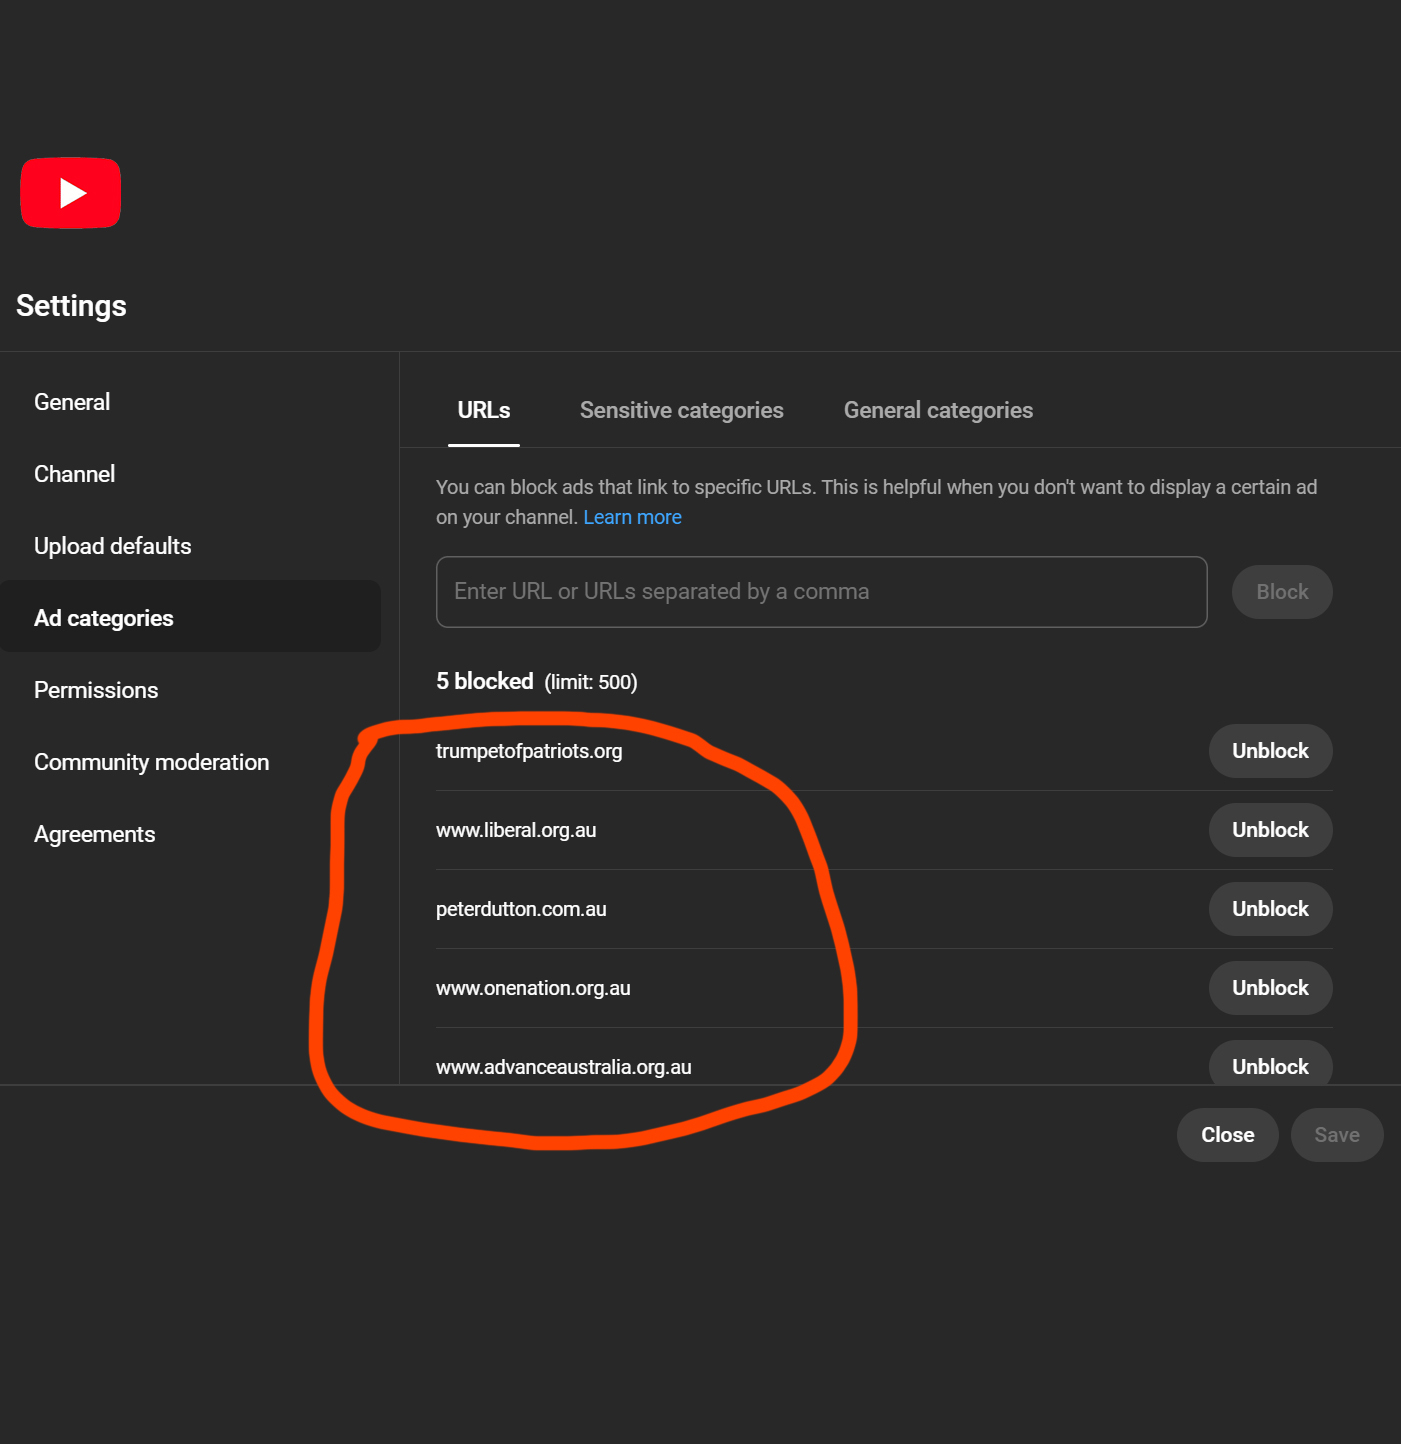Image resolution: width=1401 pixels, height=1444 pixels.
Task: Select Ad categories in the sidebar
Action: click(x=104, y=618)
